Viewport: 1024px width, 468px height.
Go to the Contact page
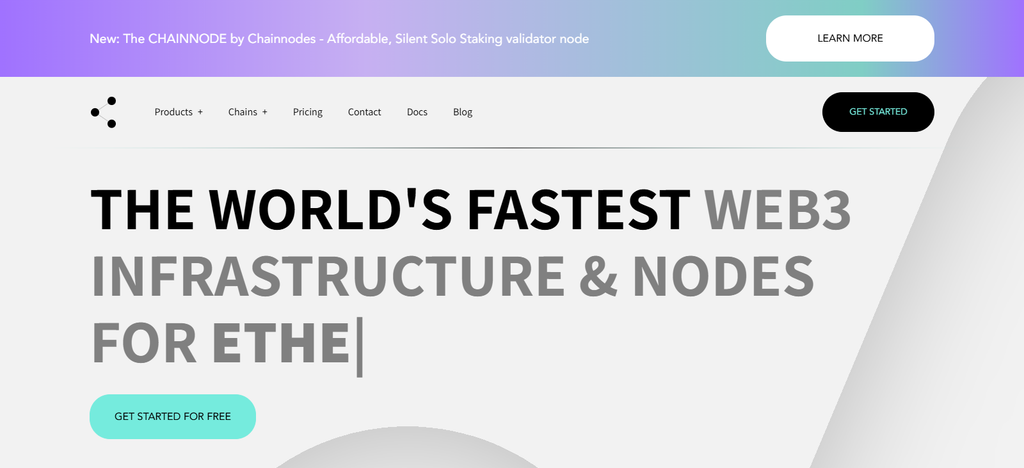point(364,112)
